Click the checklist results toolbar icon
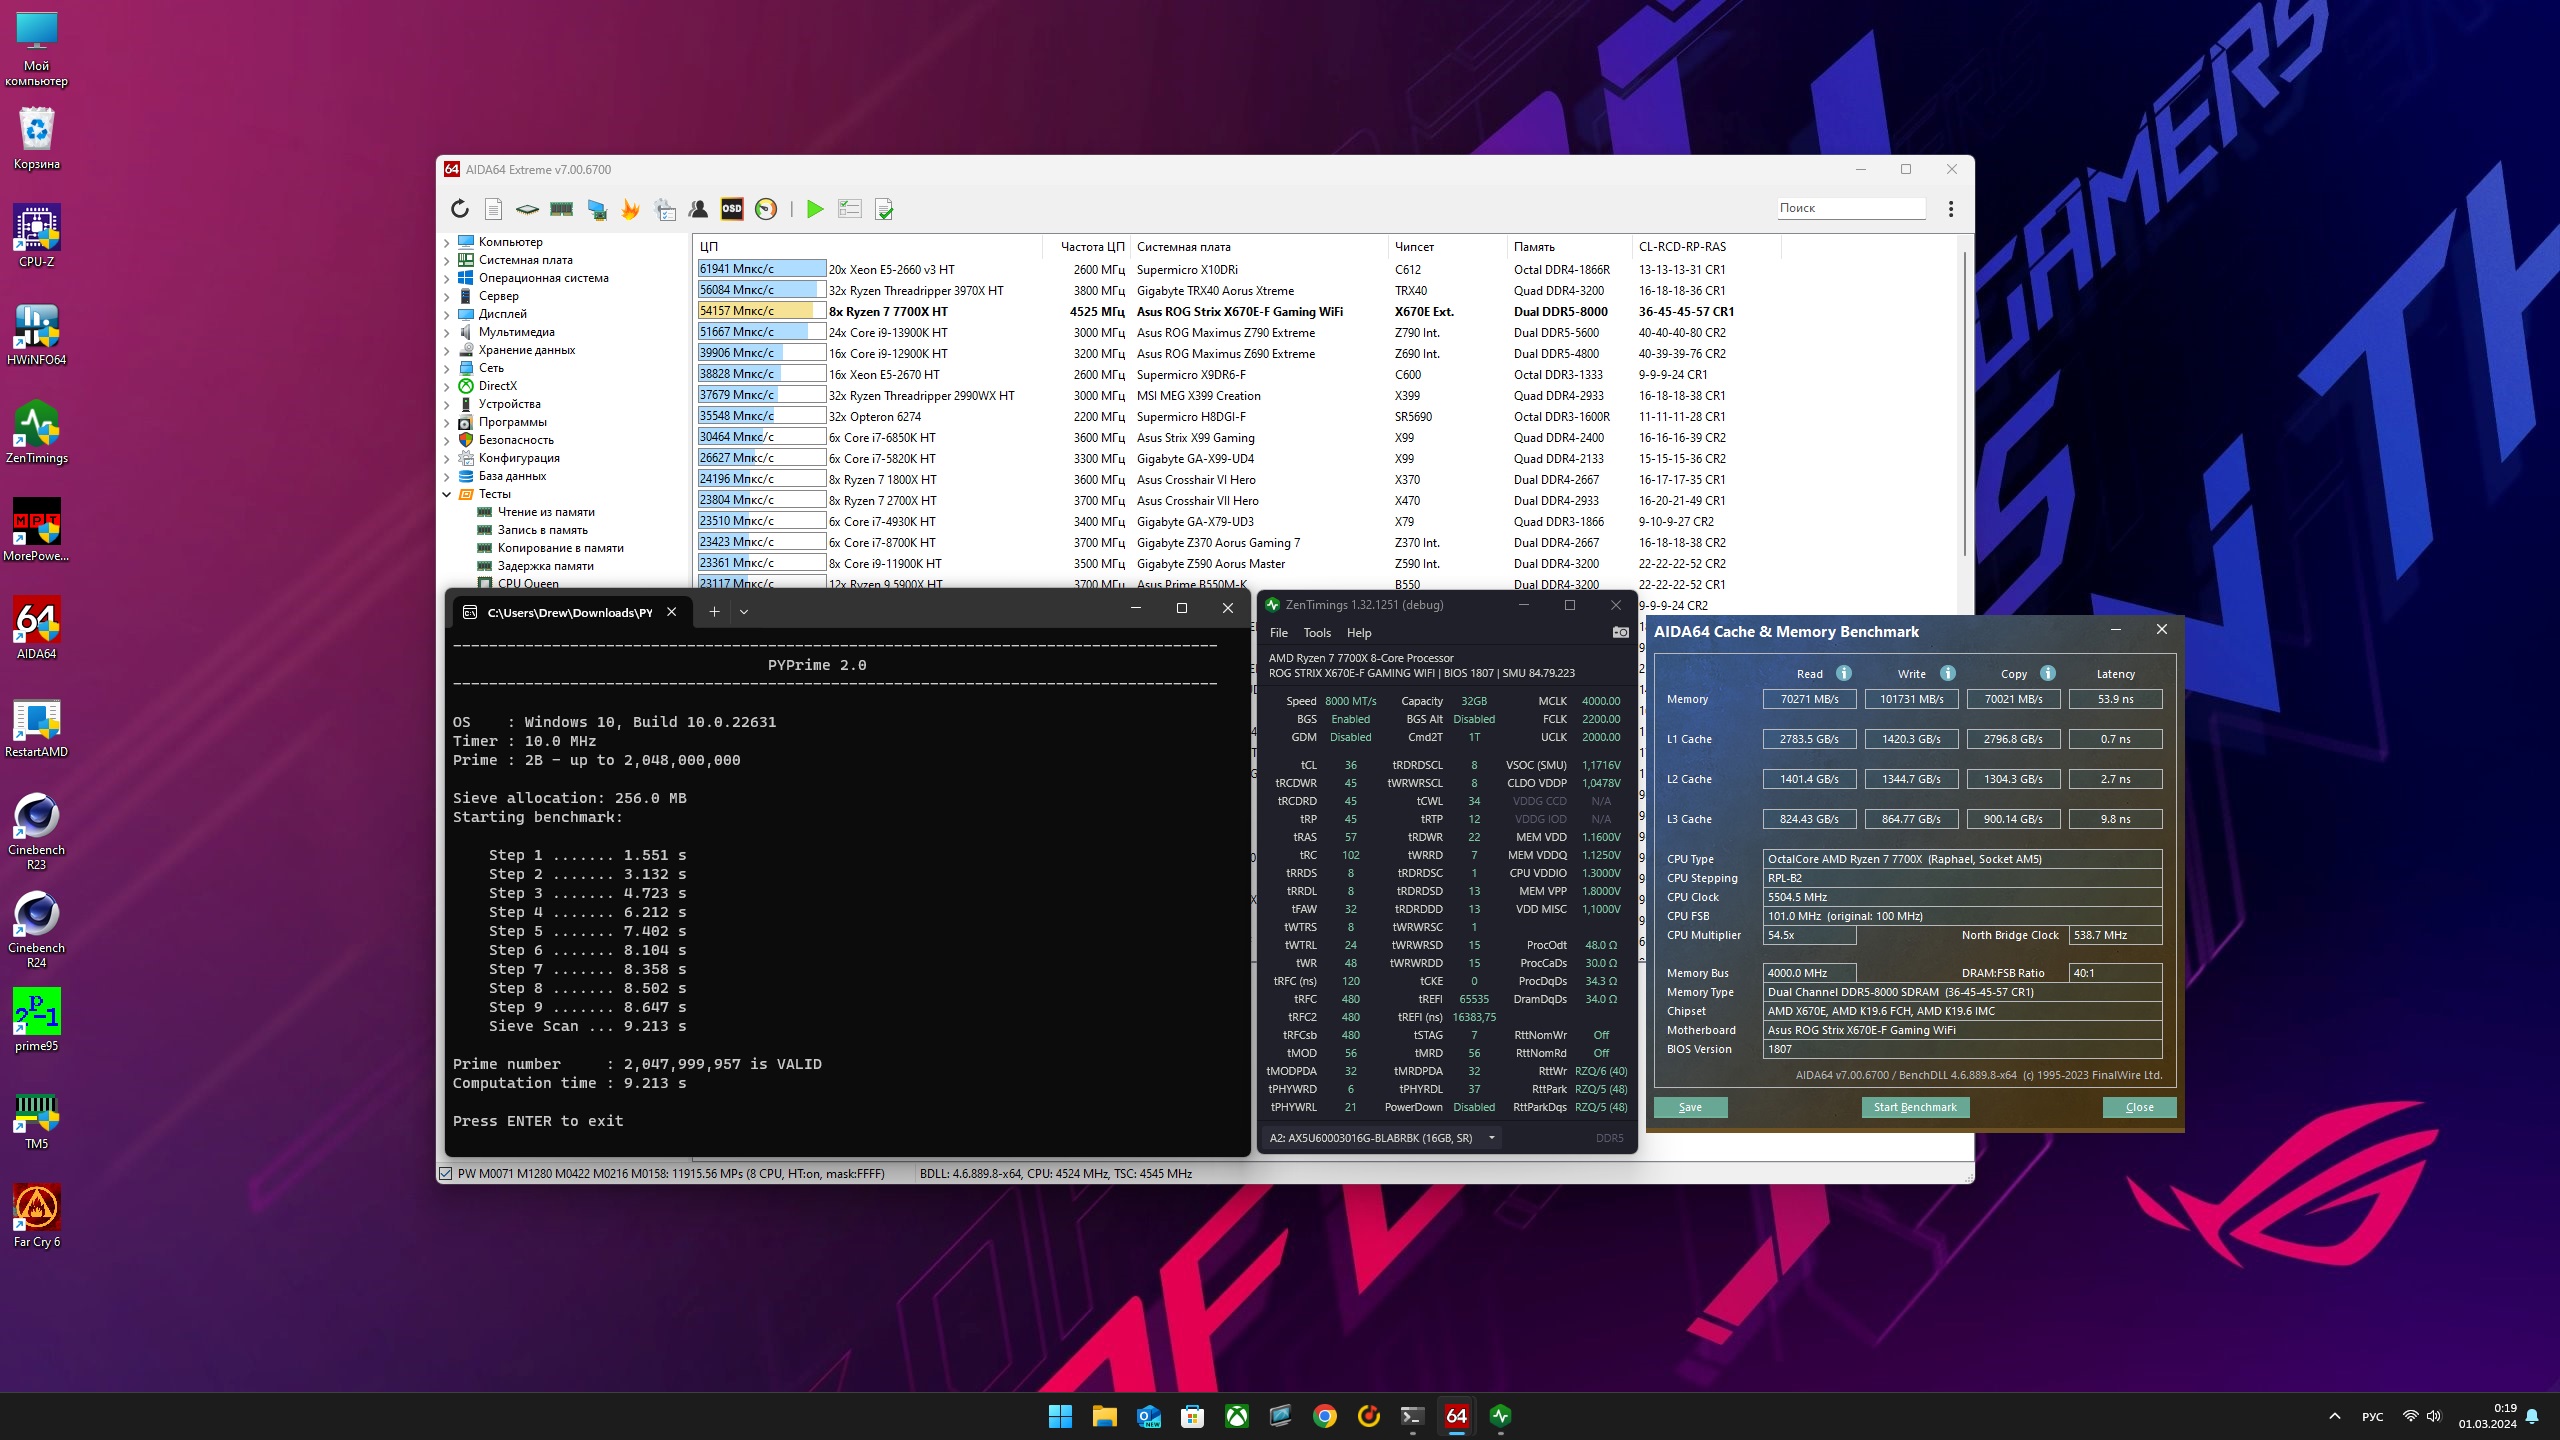Screen dimensions: 2560x1440 (850, 209)
